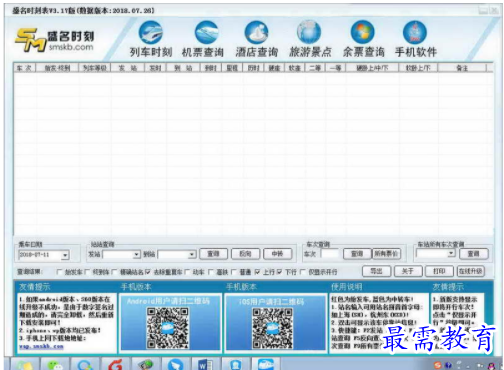Click the iOS QR code image
Image resolution: width=504 pixels, height=370 pixels.
(x=273, y=328)
